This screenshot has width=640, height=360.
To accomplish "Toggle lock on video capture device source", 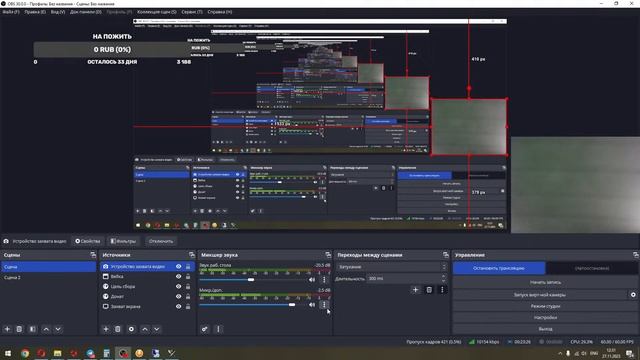I will (x=188, y=267).
